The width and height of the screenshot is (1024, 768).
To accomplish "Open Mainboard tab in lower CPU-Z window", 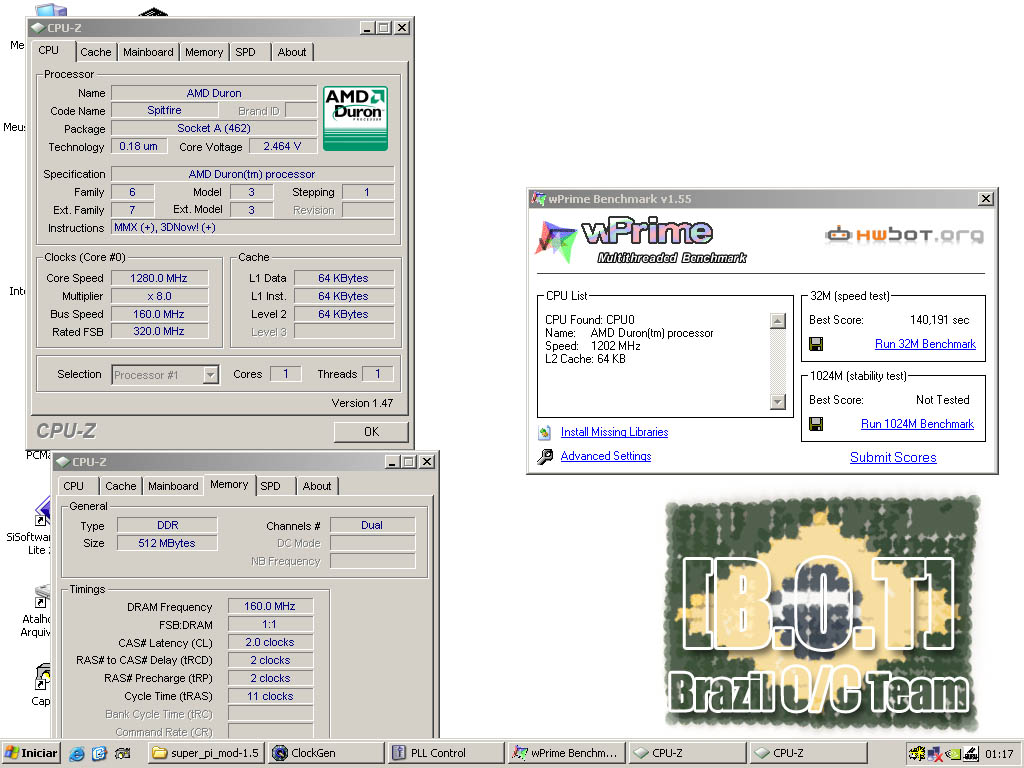I will pos(173,486).
